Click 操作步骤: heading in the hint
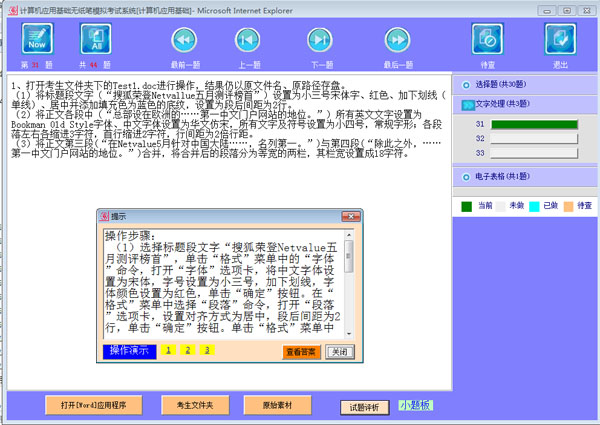The height and width of the screenshot is (425, 600). (x=130, y=236)
